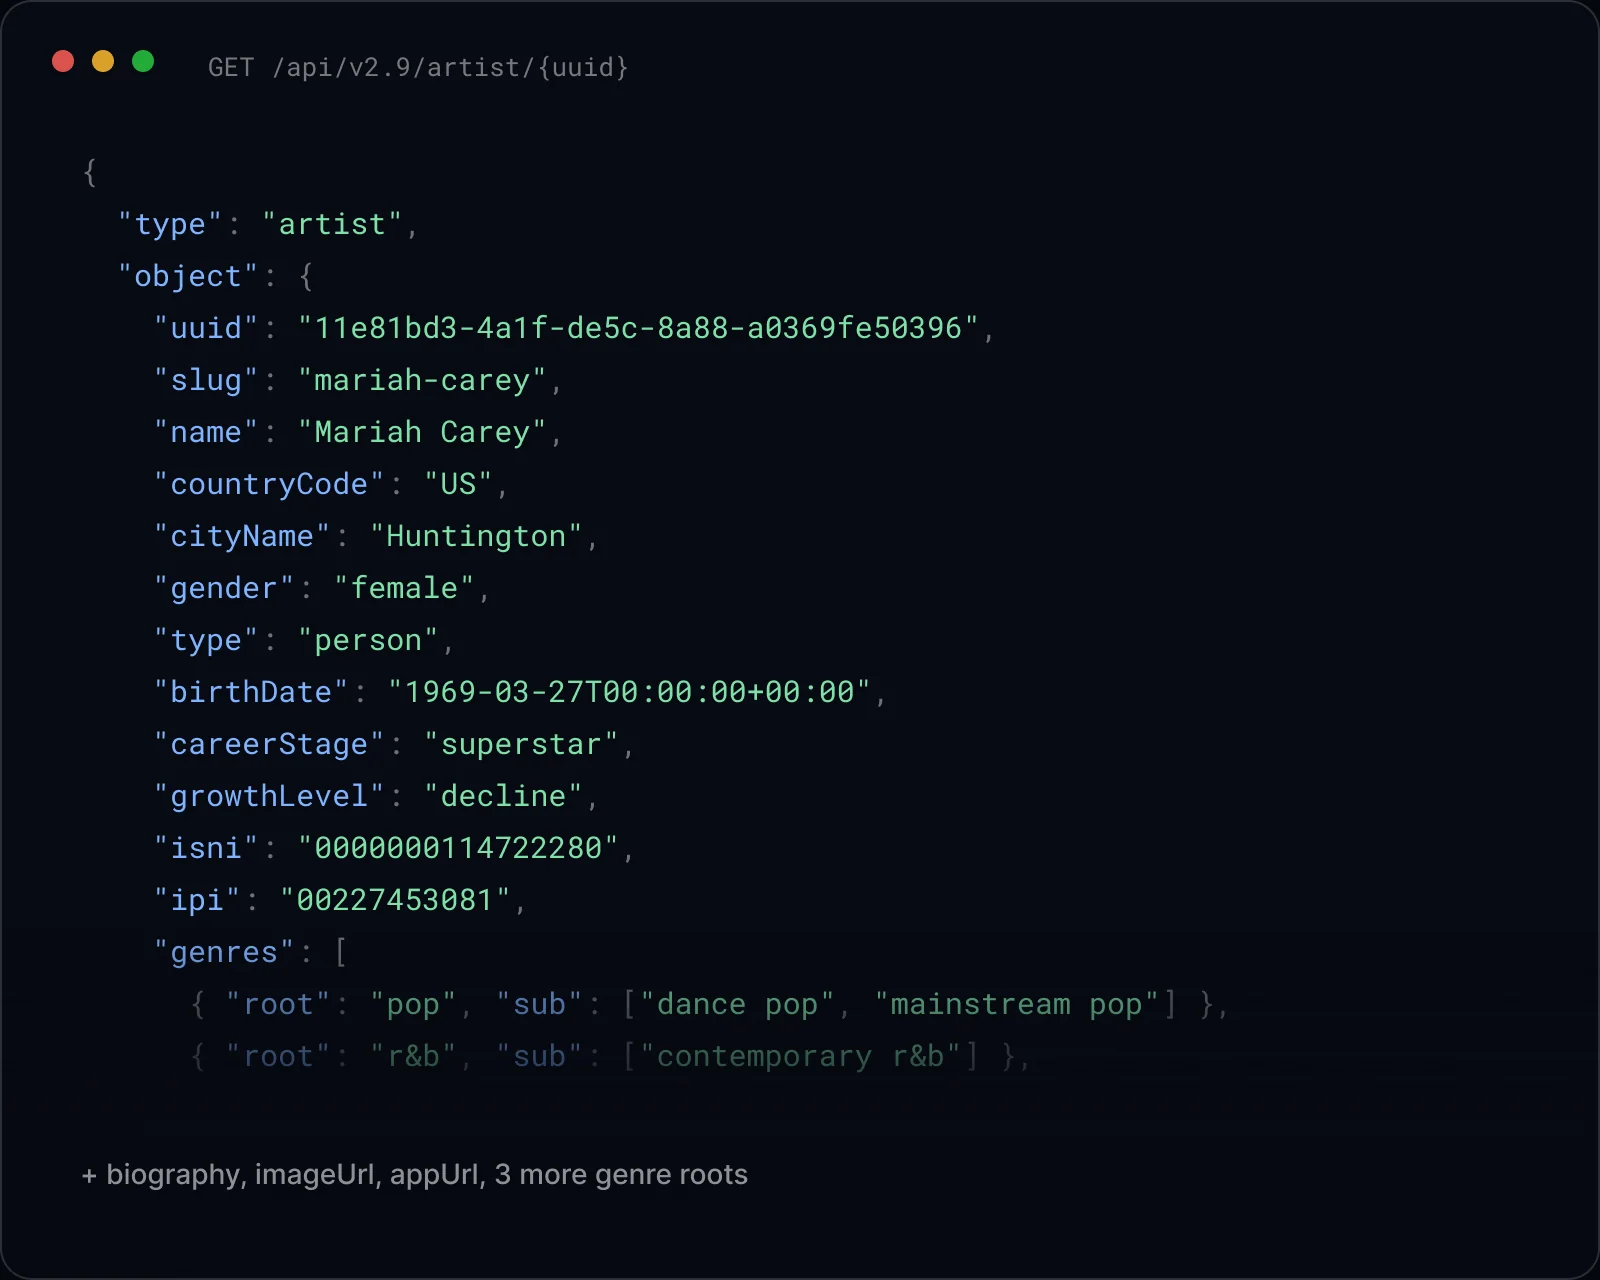Click the green maximize window dot

tap(143, 61)
